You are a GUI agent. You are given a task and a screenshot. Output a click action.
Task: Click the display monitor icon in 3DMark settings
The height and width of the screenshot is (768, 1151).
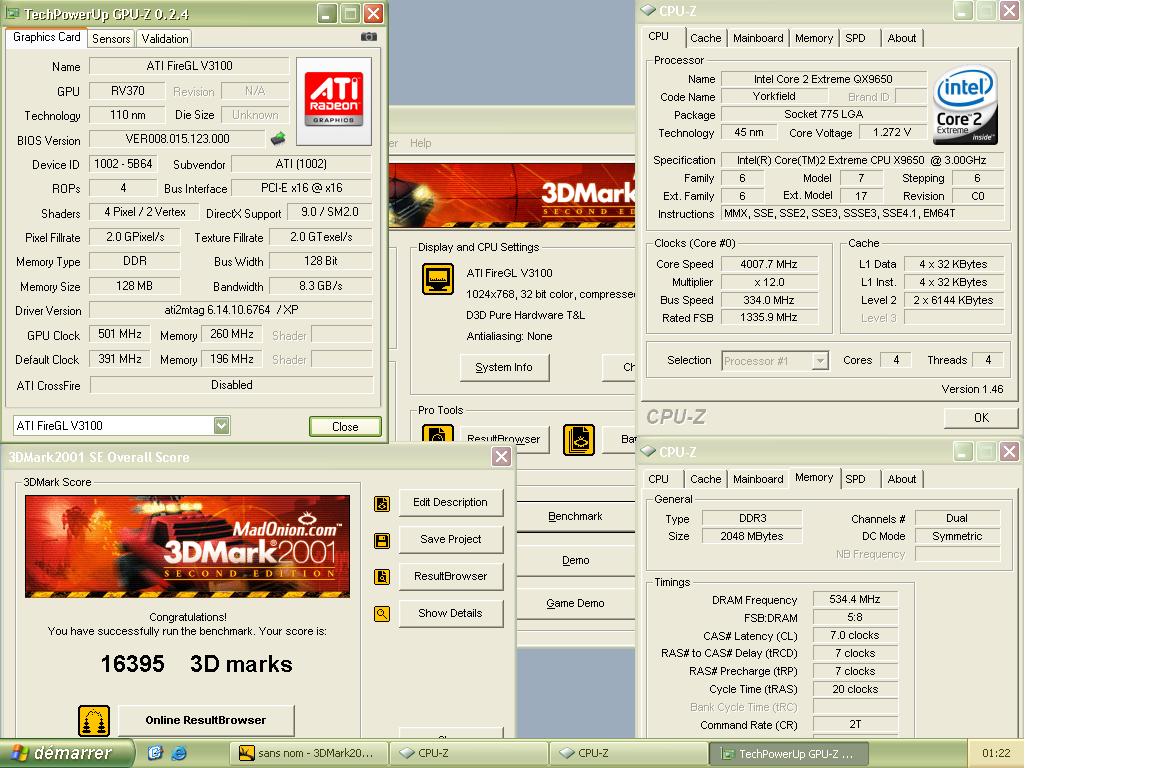pyautogui.click(x=437, y=279)
